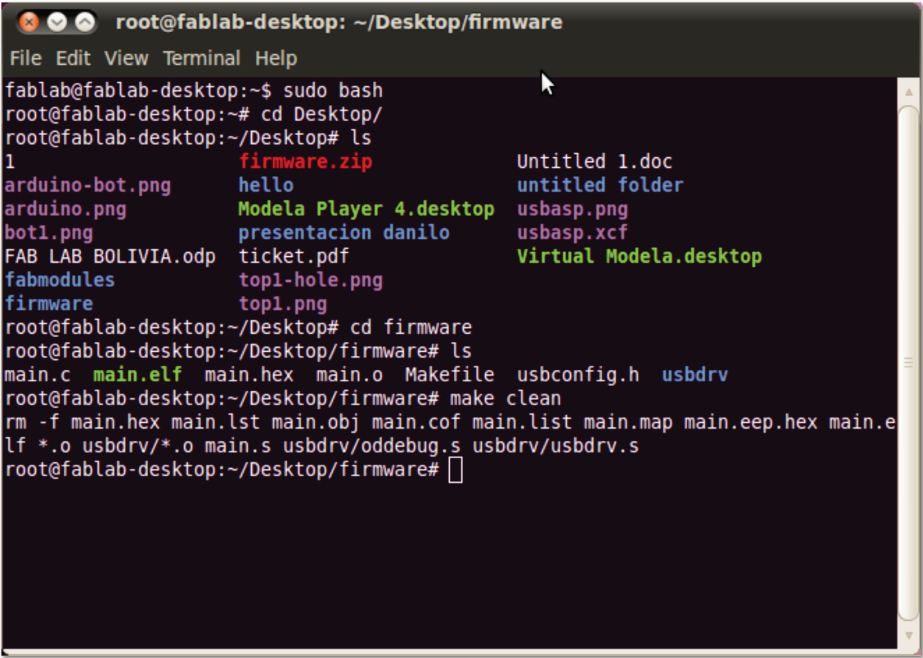Click usbdrv/oddebug.s in rm output
The image size is (923, 658).
(x=372, y=446)
